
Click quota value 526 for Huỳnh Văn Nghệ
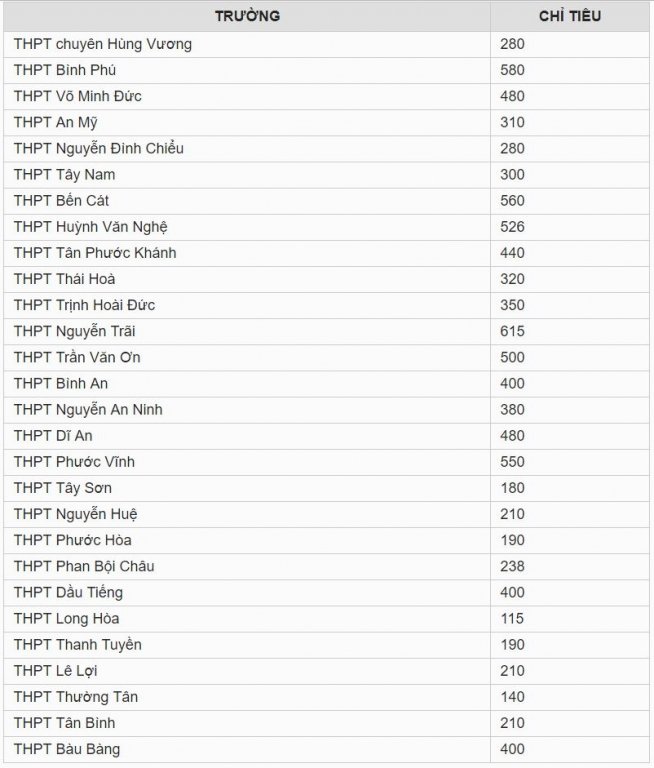point(512,227)
